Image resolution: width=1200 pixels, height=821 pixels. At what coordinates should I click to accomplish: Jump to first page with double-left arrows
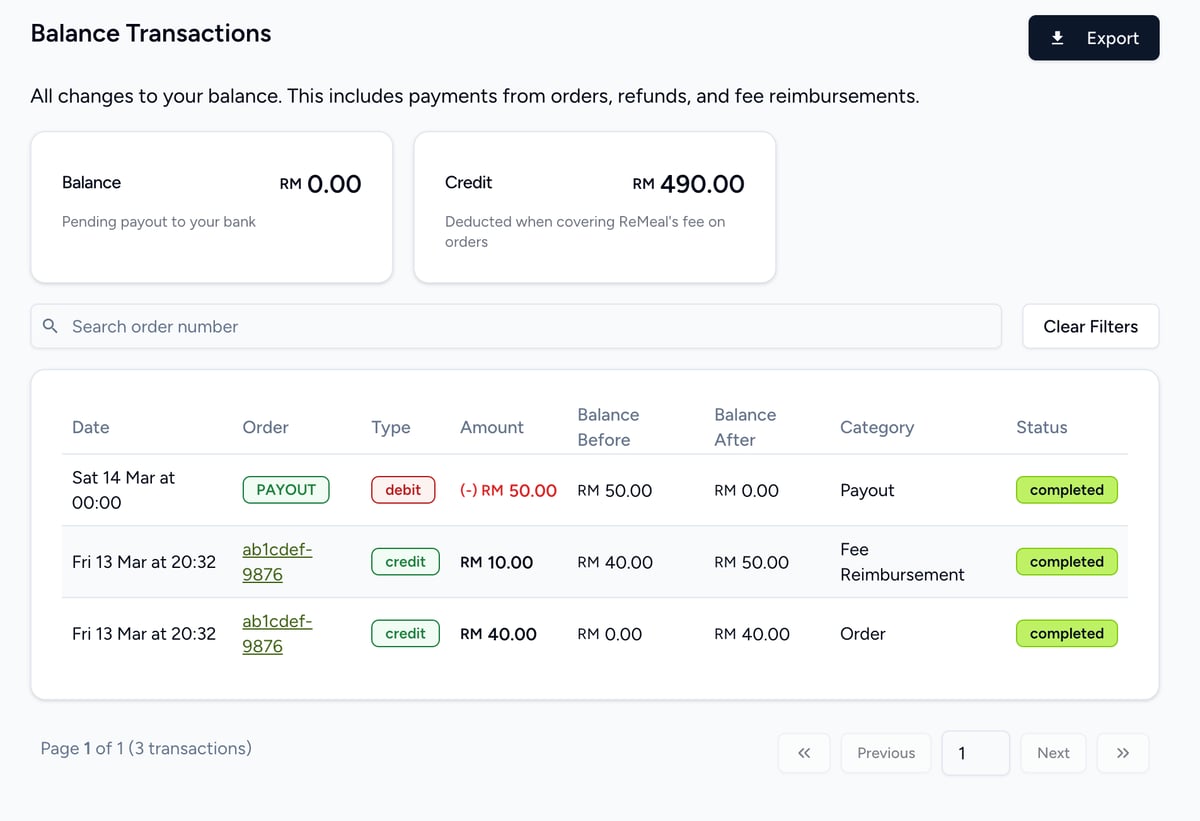point(804,753)
